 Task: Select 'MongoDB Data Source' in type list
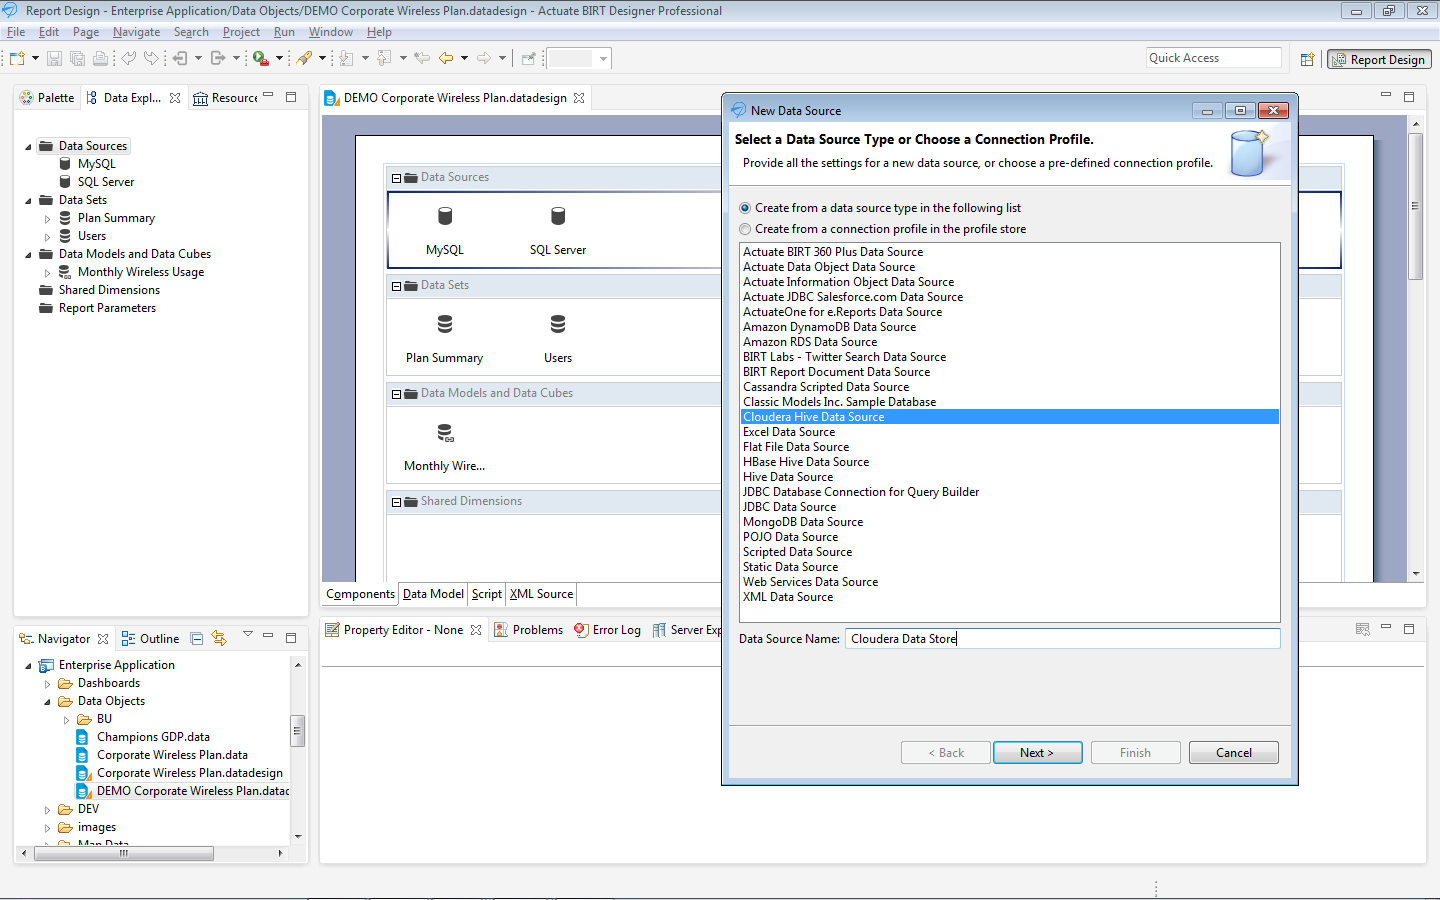(1010, 522)
